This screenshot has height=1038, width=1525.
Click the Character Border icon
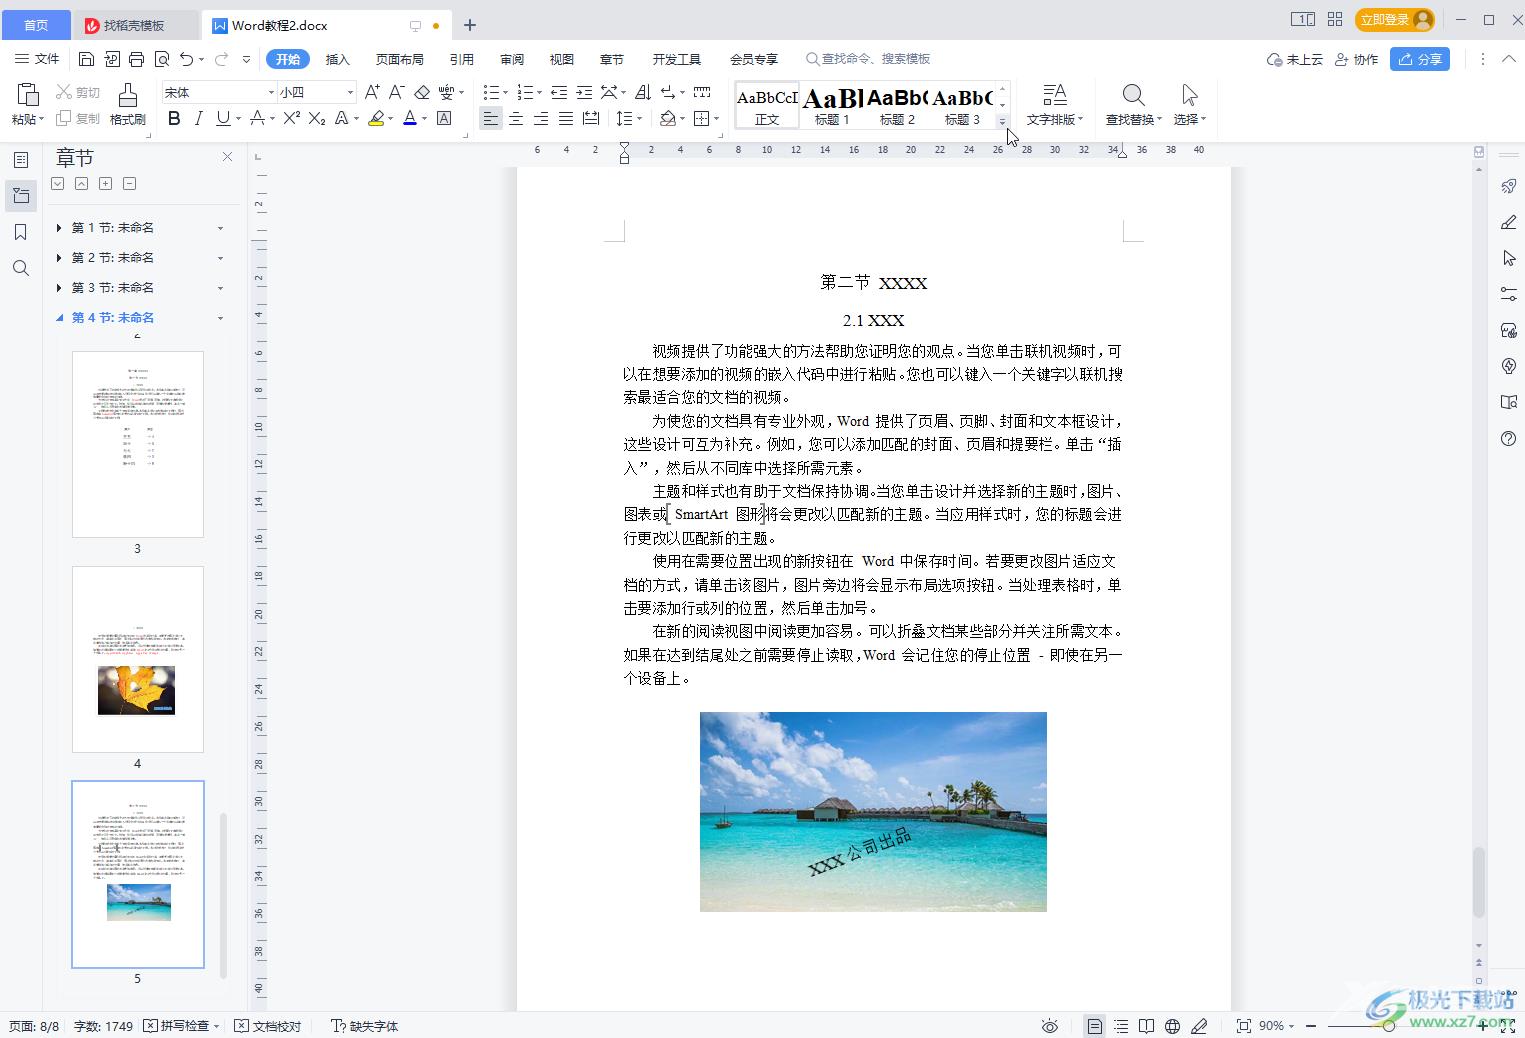[444, 118]
